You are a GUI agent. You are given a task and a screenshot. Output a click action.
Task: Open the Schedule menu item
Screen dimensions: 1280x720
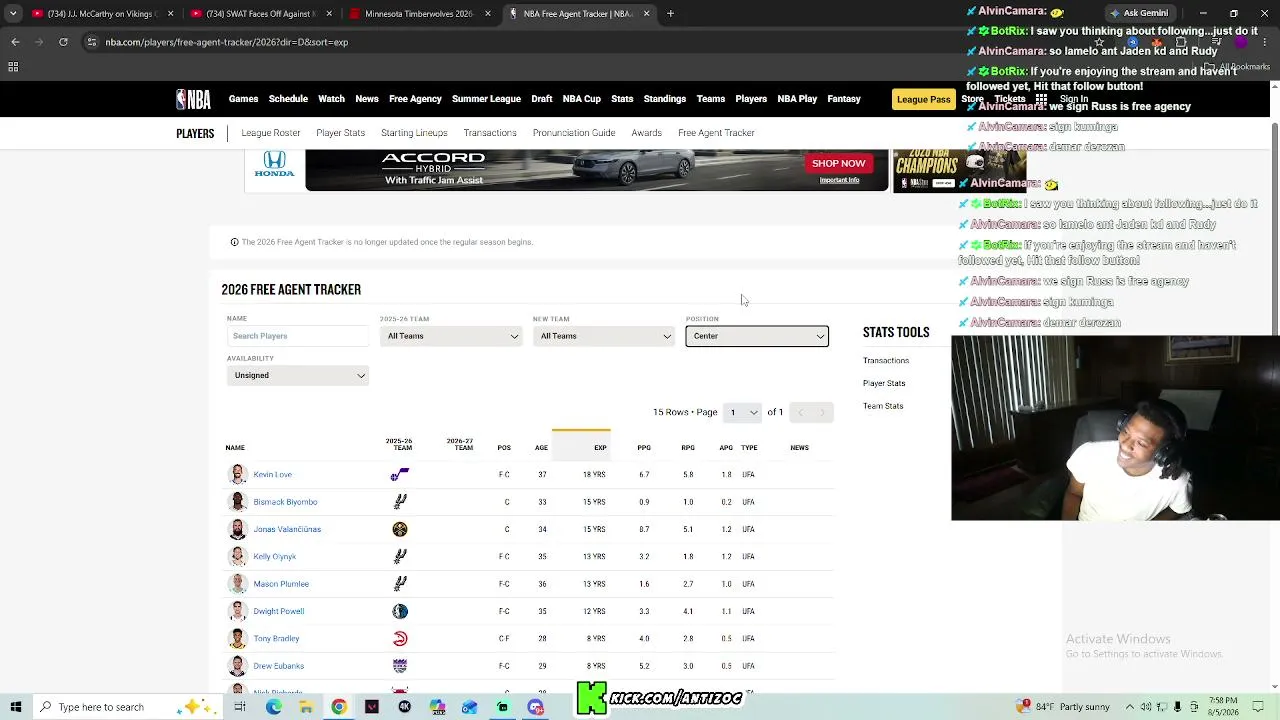[x=288, y=99]
